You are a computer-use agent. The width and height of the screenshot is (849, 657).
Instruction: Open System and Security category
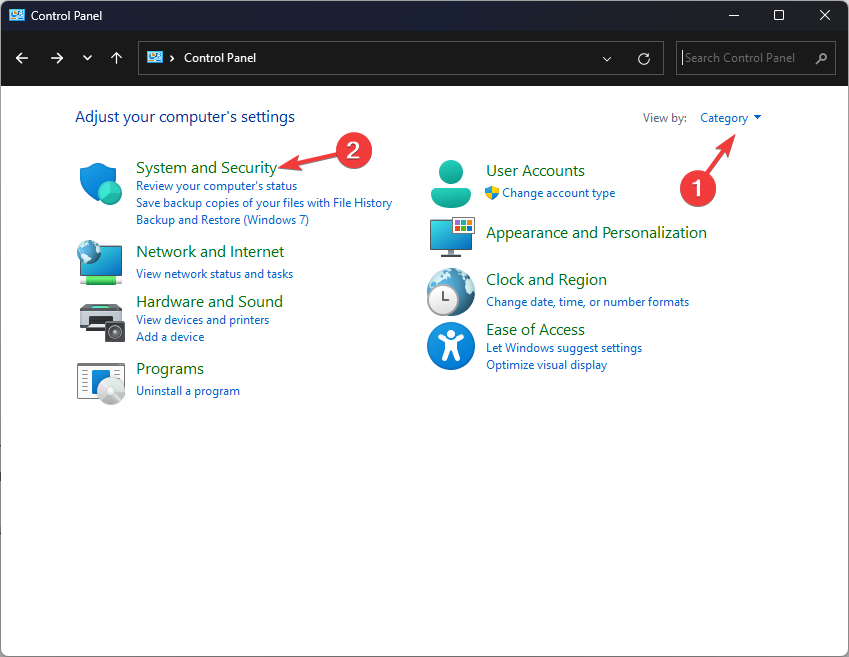point(206,167)
